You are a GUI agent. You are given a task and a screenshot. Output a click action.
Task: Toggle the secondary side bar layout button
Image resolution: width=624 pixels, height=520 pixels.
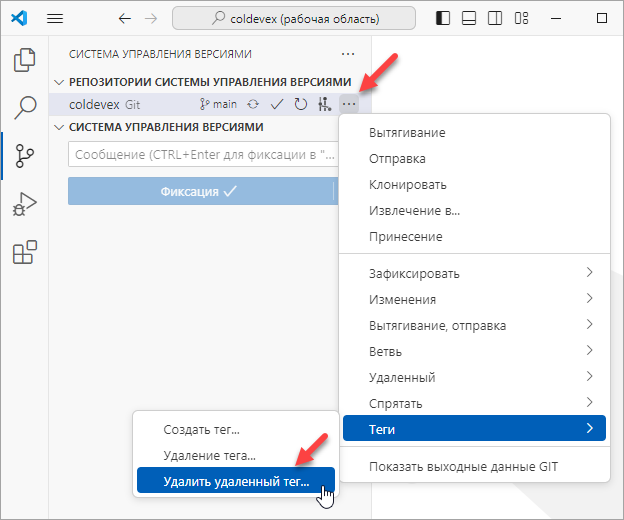click(493, 19)
